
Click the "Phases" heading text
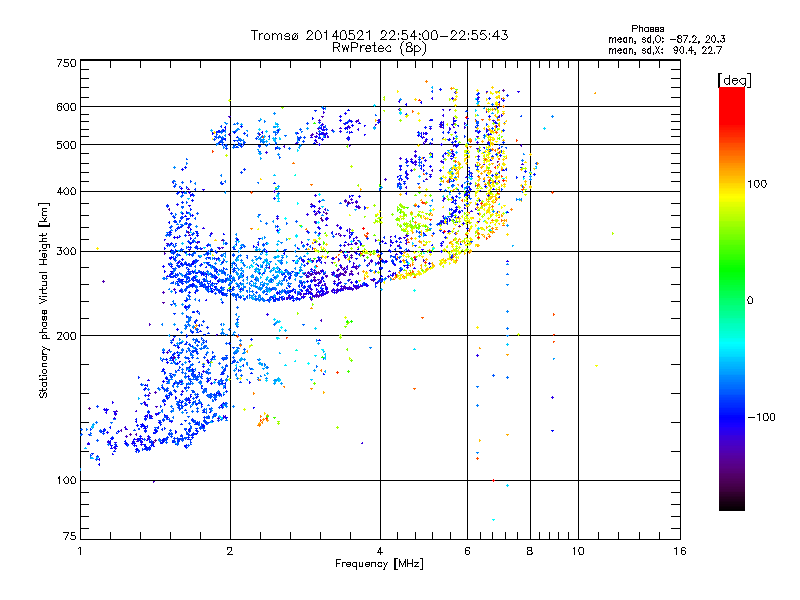coord(647,29)
